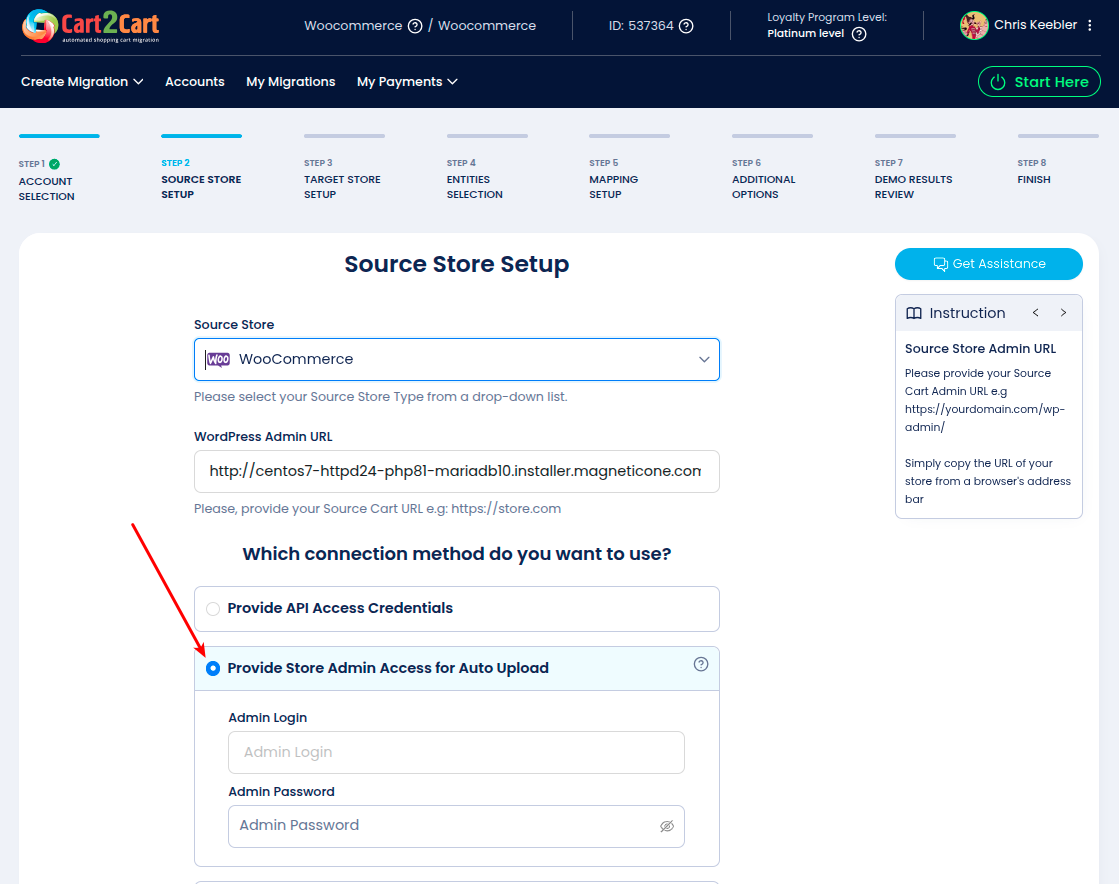Click the WordPress Admin URL field
This screenshot has width=1119, height=884.
456,471
